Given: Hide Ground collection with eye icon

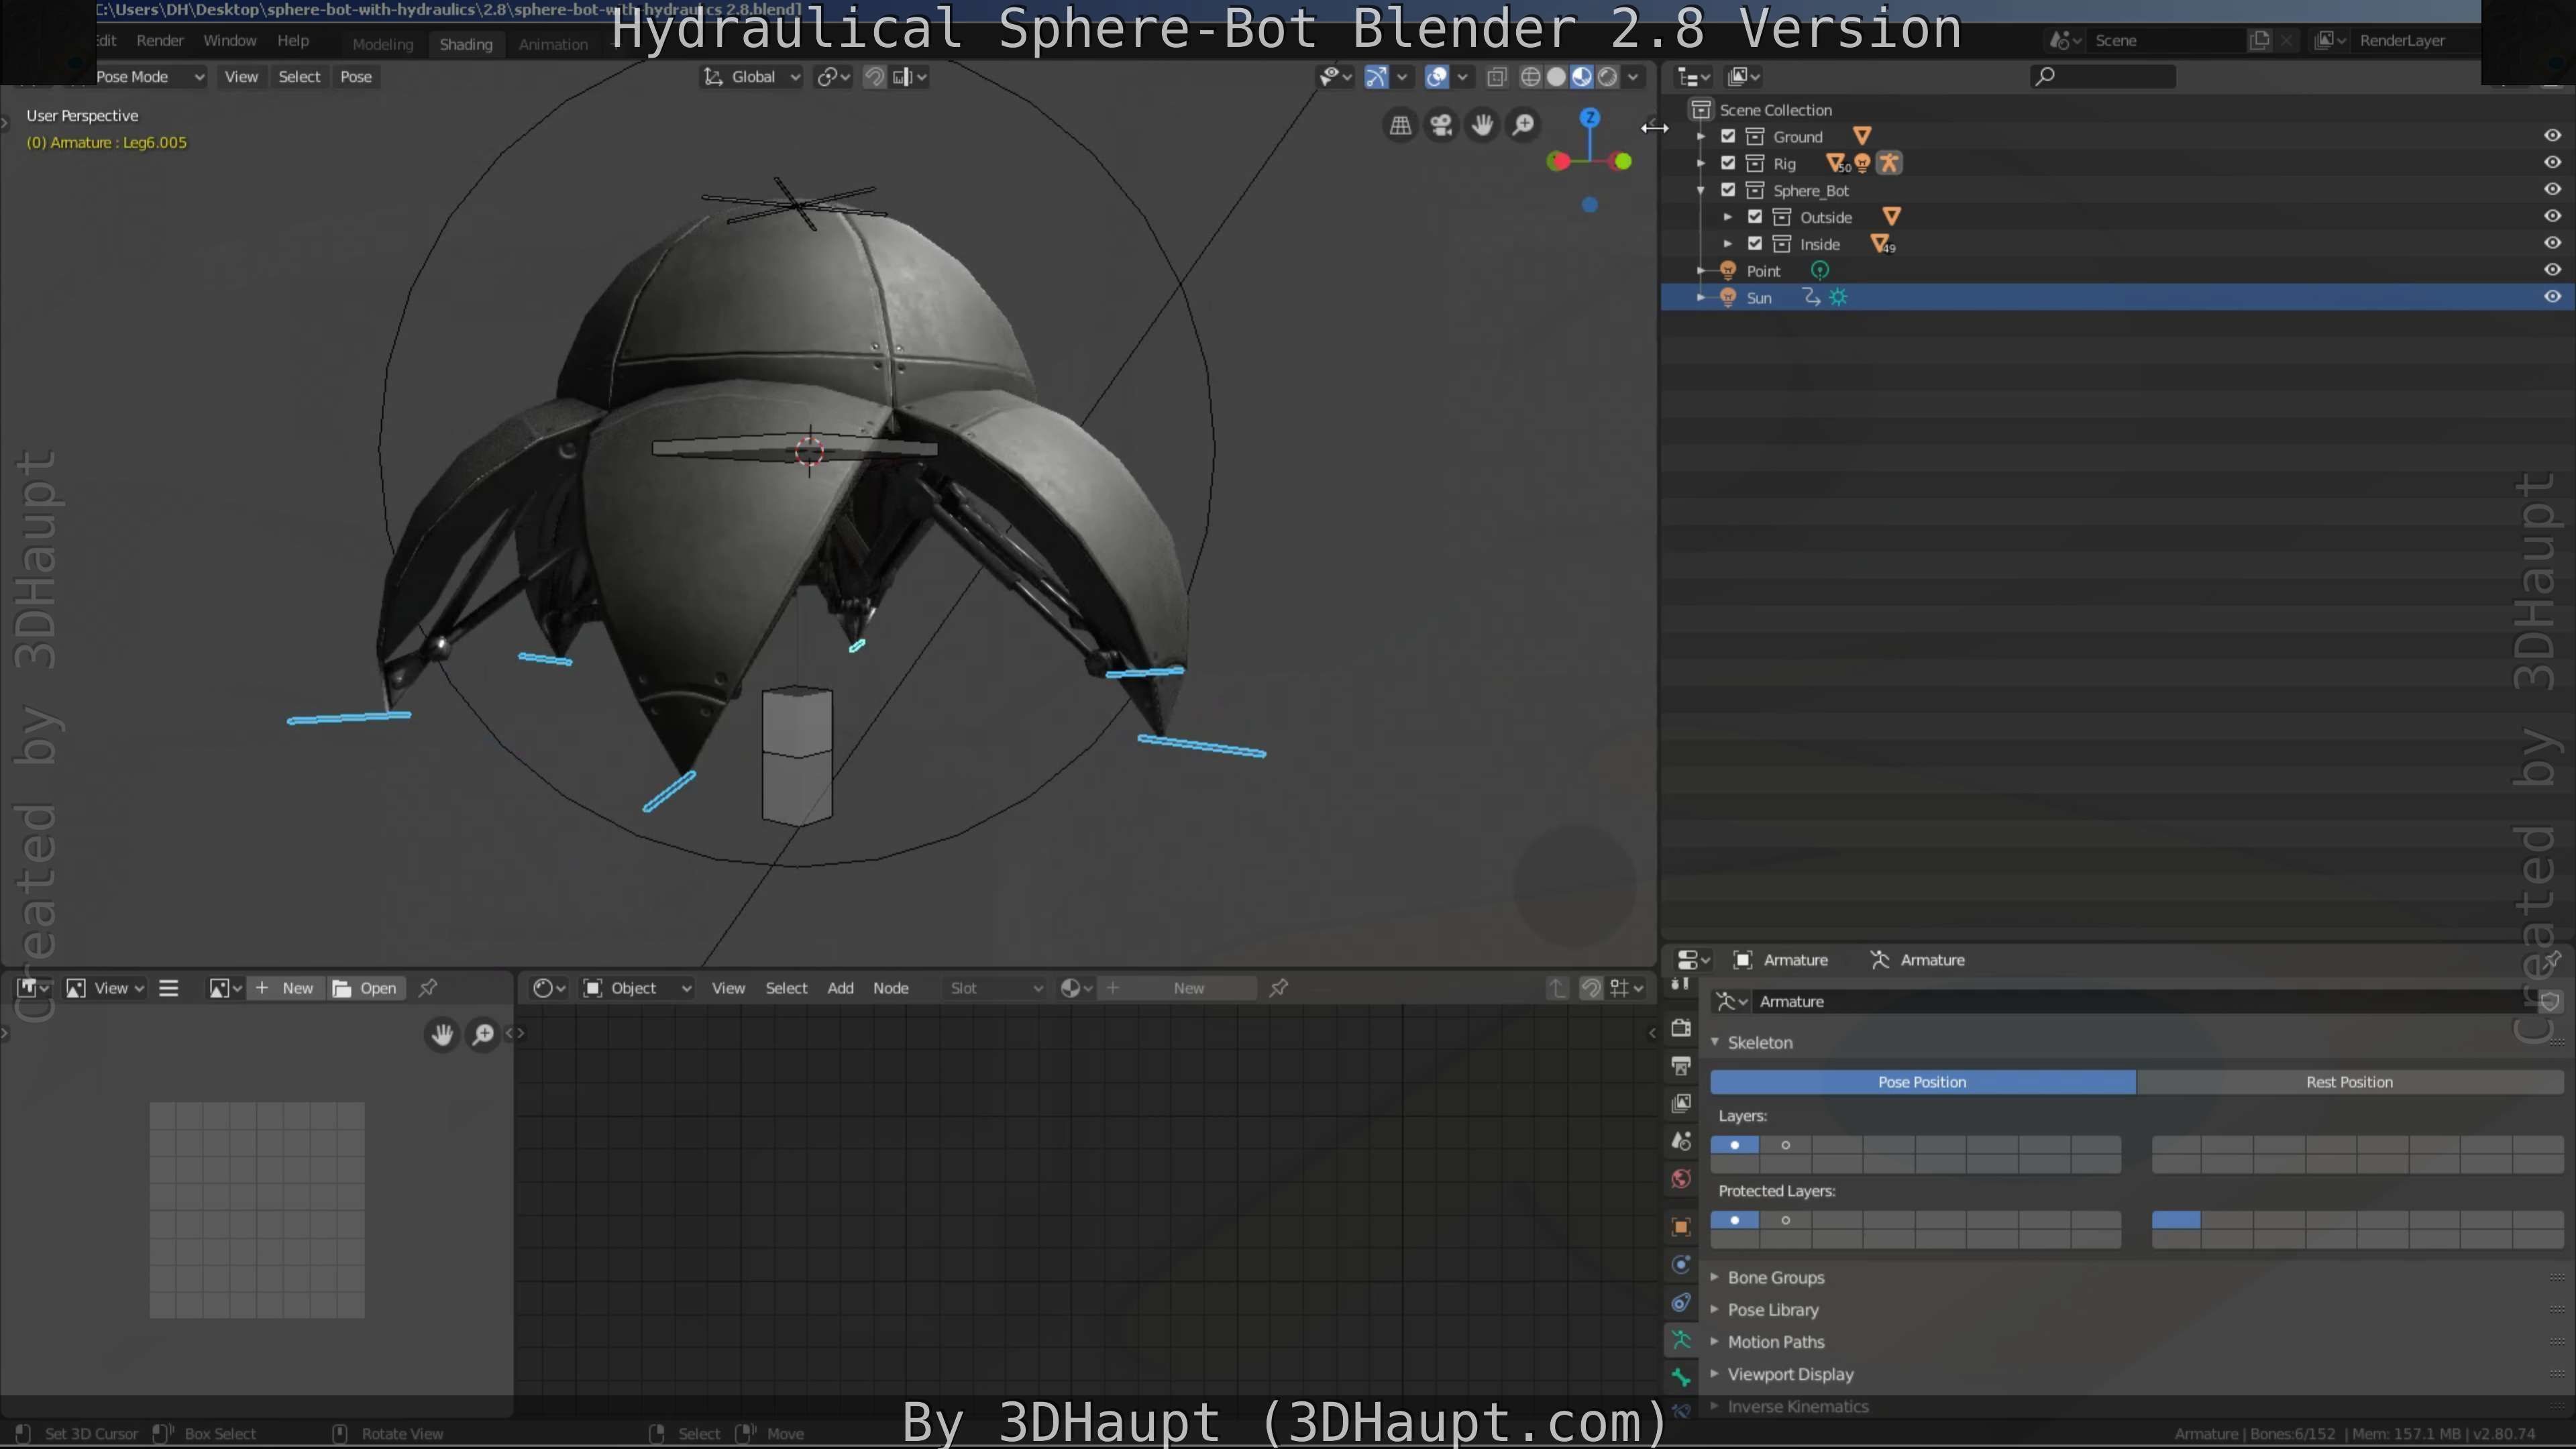Looking at the screenshot, I should [2552, 136].
